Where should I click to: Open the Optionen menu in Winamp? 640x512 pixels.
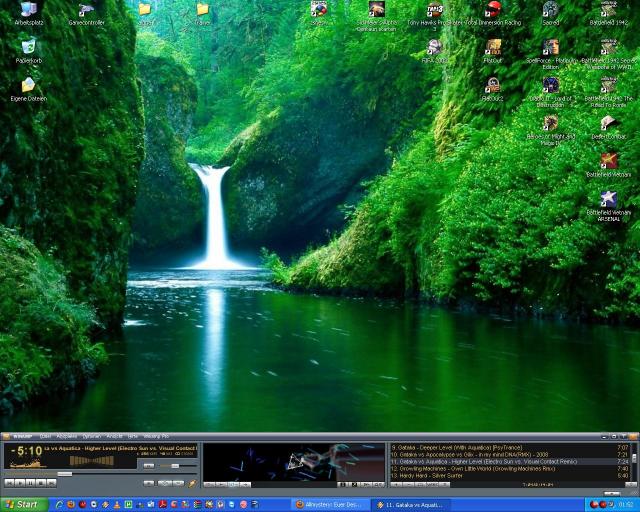91,437
